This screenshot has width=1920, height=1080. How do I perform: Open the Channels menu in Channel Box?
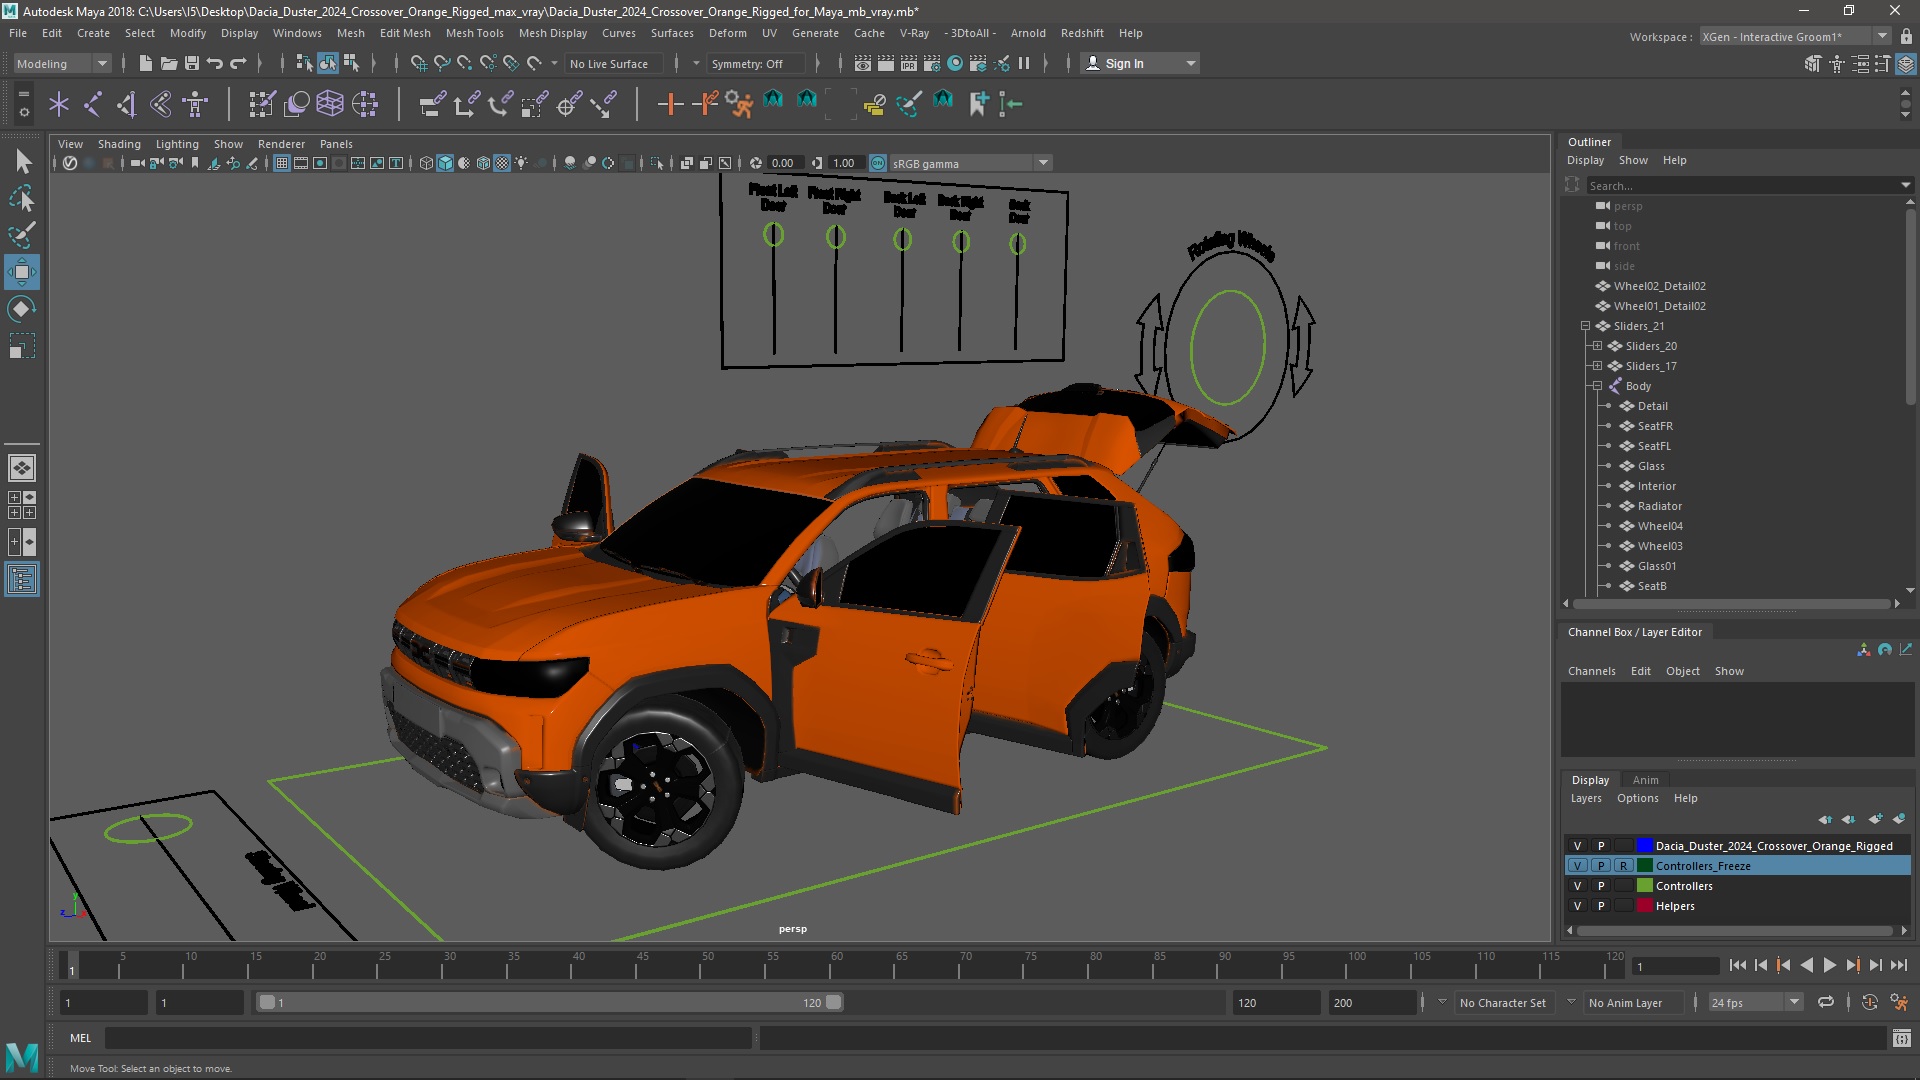1591,671
